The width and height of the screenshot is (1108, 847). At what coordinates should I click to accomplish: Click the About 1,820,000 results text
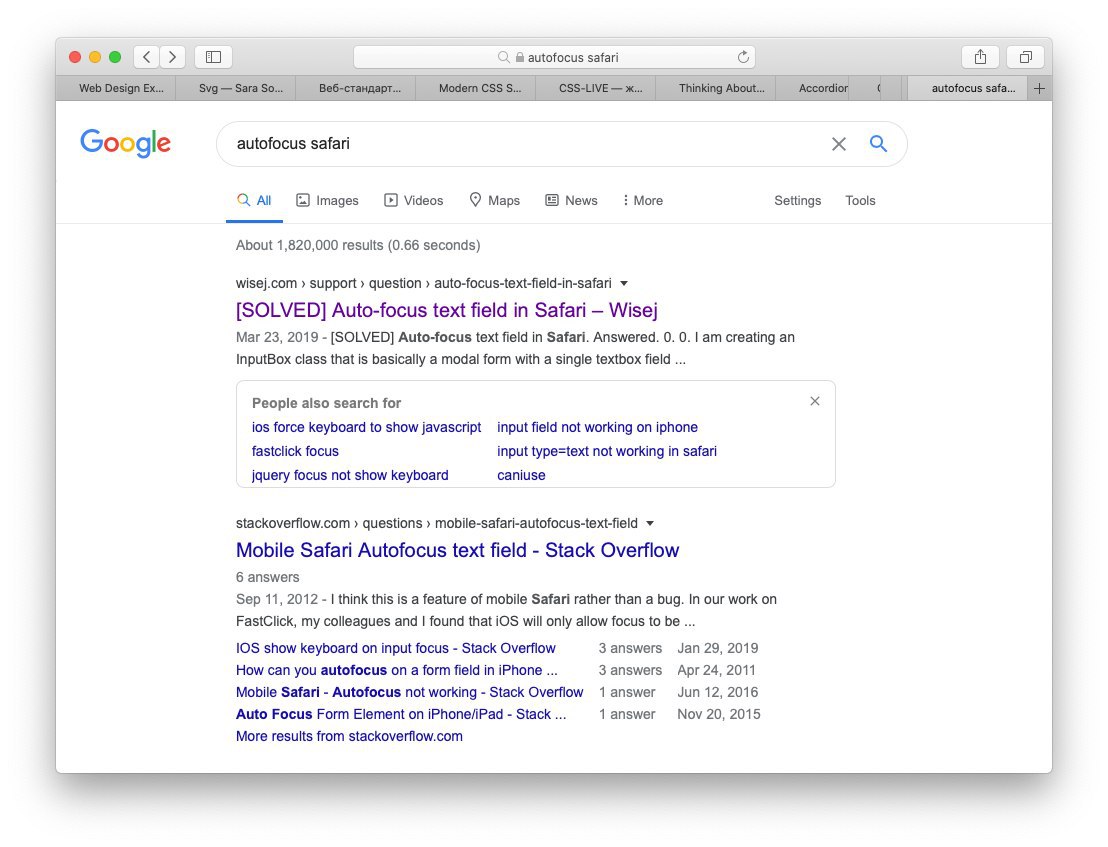coord(358,245)
